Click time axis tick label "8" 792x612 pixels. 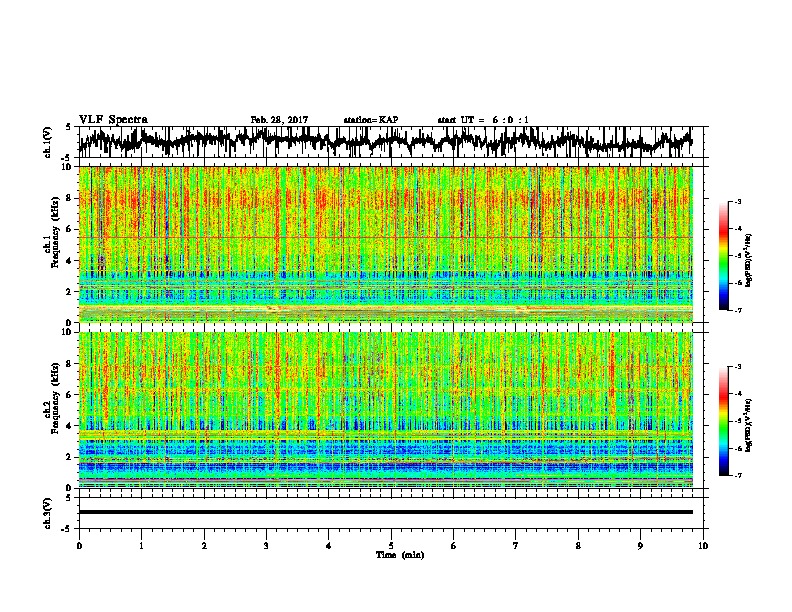coord(578,546)
